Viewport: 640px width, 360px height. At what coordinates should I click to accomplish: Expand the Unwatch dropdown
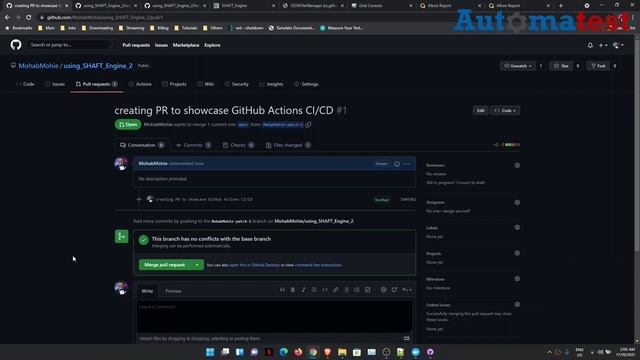(518, 66)
